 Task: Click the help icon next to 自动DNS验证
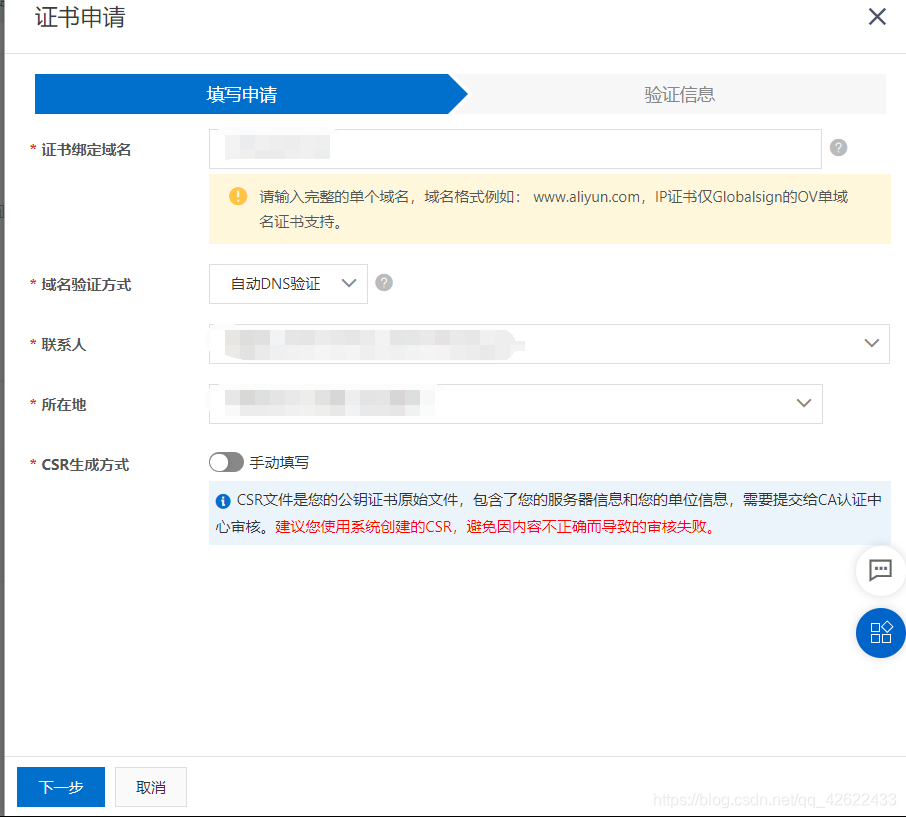(384, 283)
